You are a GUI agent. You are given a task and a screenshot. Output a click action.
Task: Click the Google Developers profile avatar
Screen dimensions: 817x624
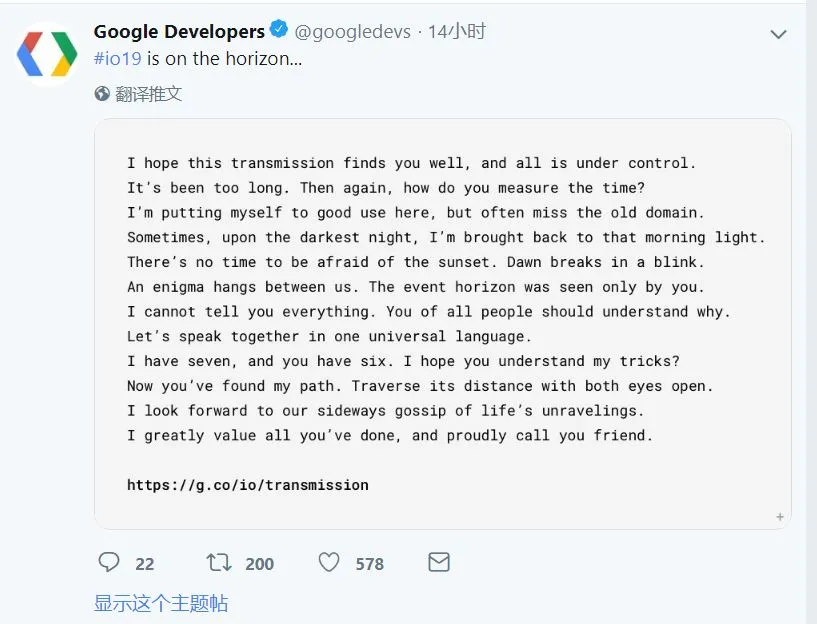pyautogui.click(x=47, y=54)
